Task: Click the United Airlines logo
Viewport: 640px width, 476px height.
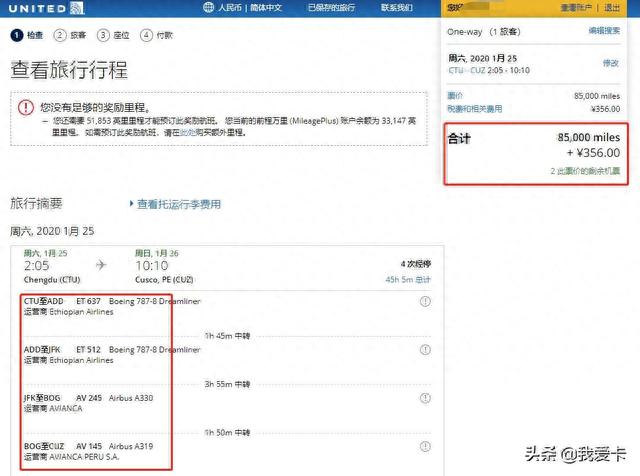Action: coord(46,8)
